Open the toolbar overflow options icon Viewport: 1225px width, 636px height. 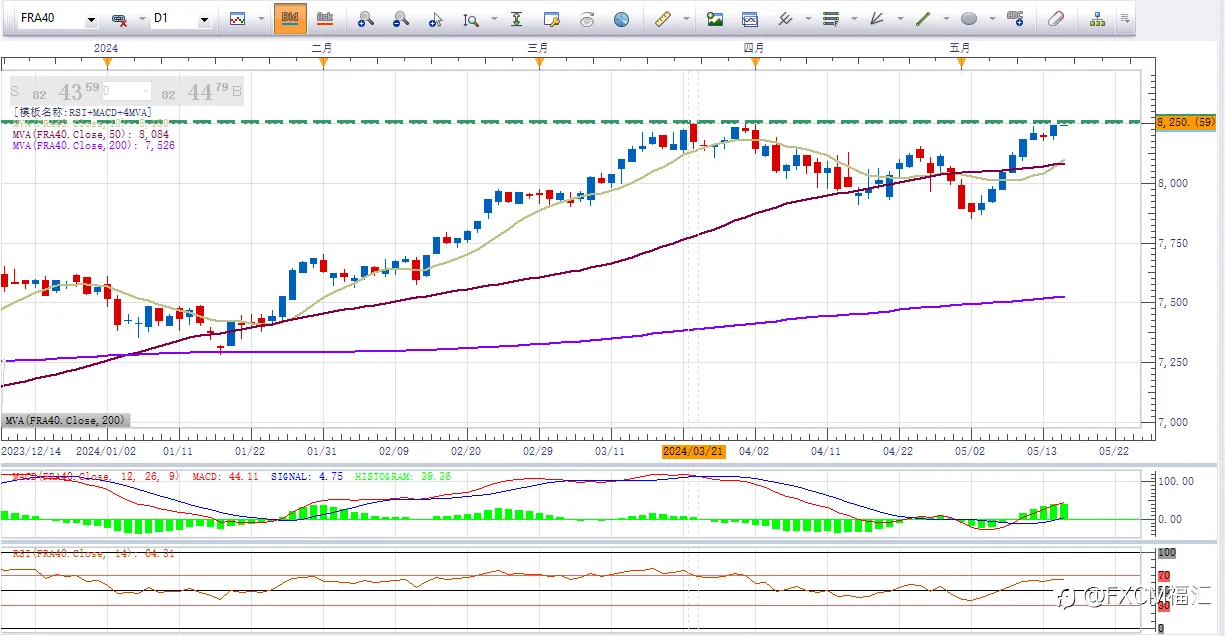[x=1126, y=19]
